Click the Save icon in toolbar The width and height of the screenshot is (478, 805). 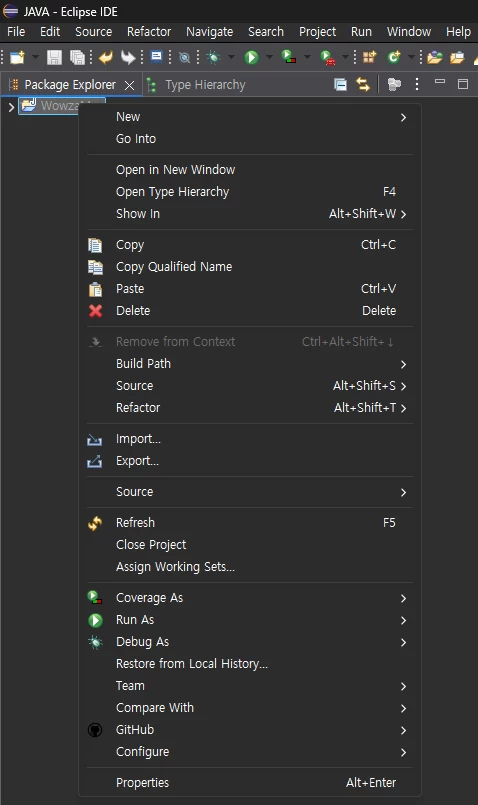[x=54, y=57]
